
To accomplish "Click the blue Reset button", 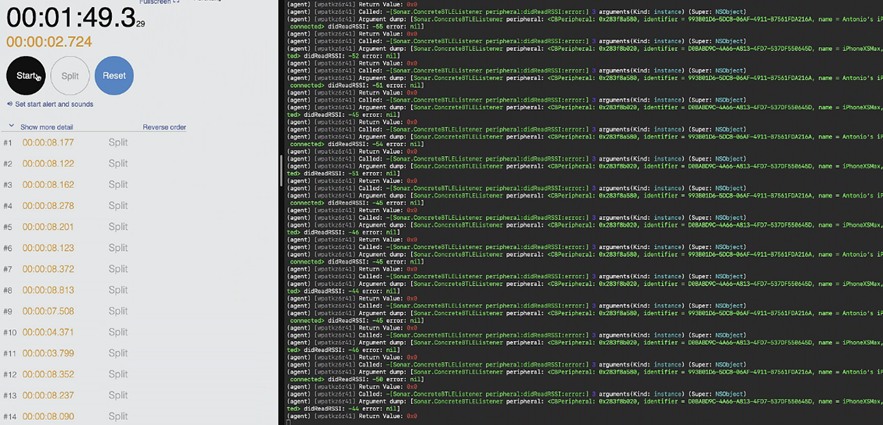I will pos(114,75).
